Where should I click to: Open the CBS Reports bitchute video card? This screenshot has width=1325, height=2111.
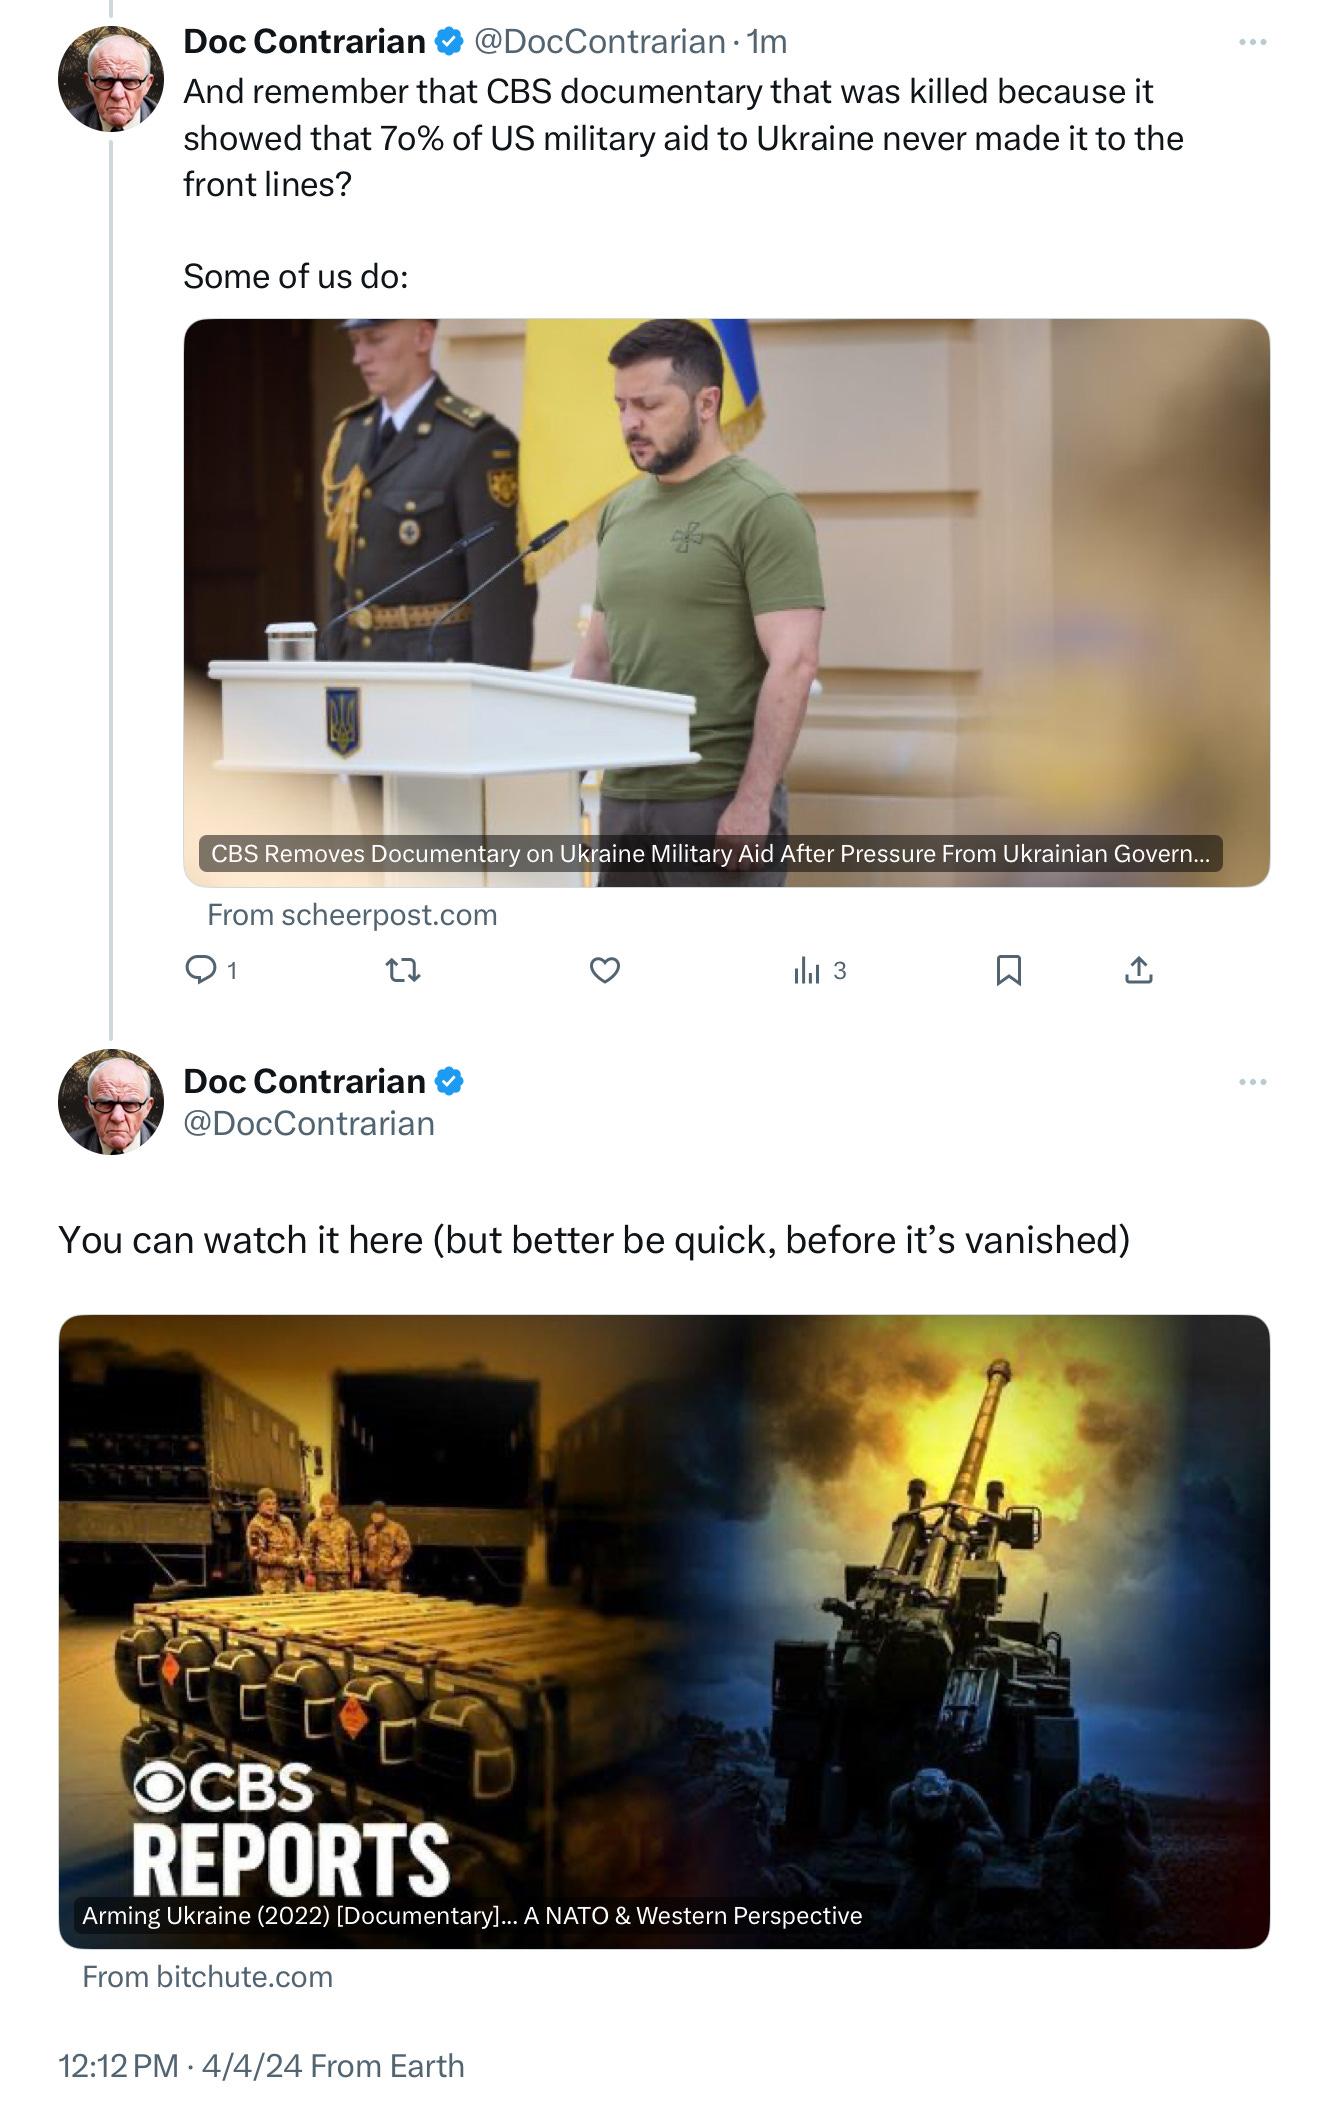click(x=664, y=1632)
